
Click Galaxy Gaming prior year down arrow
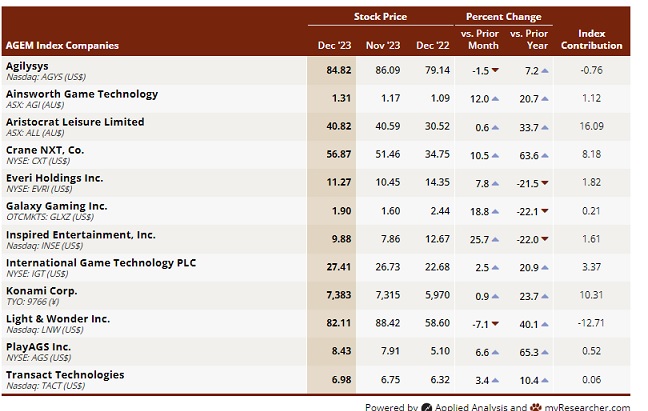544,211
